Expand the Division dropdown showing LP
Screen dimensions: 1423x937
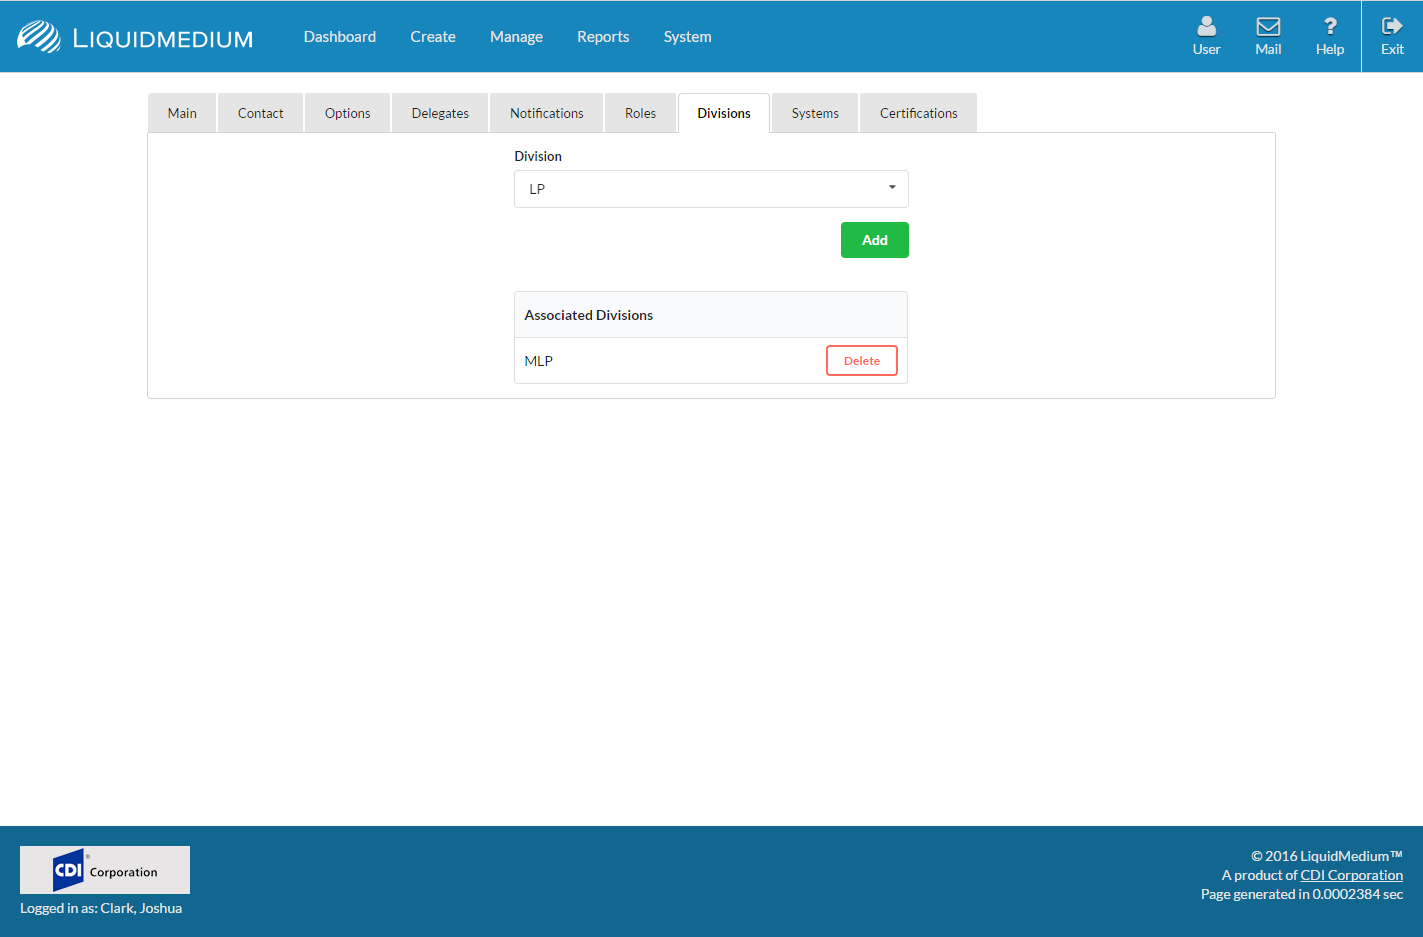pyautogui.click(x=711, y=189)
